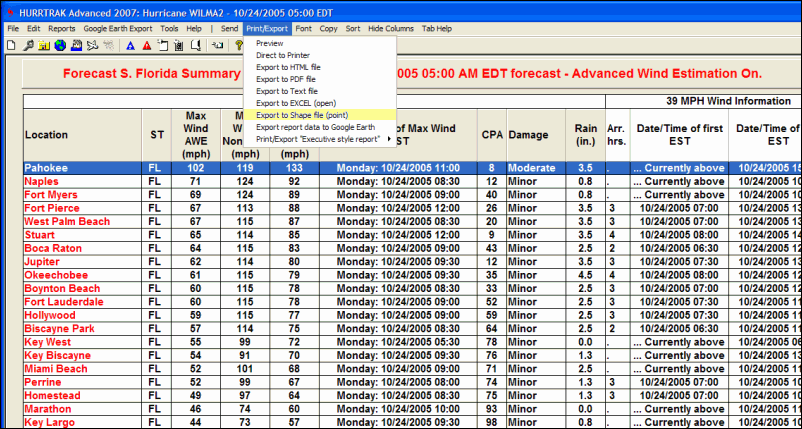Select the Preview menu entry
Viewport: 802px width, 429px height.
click(270, 44)
